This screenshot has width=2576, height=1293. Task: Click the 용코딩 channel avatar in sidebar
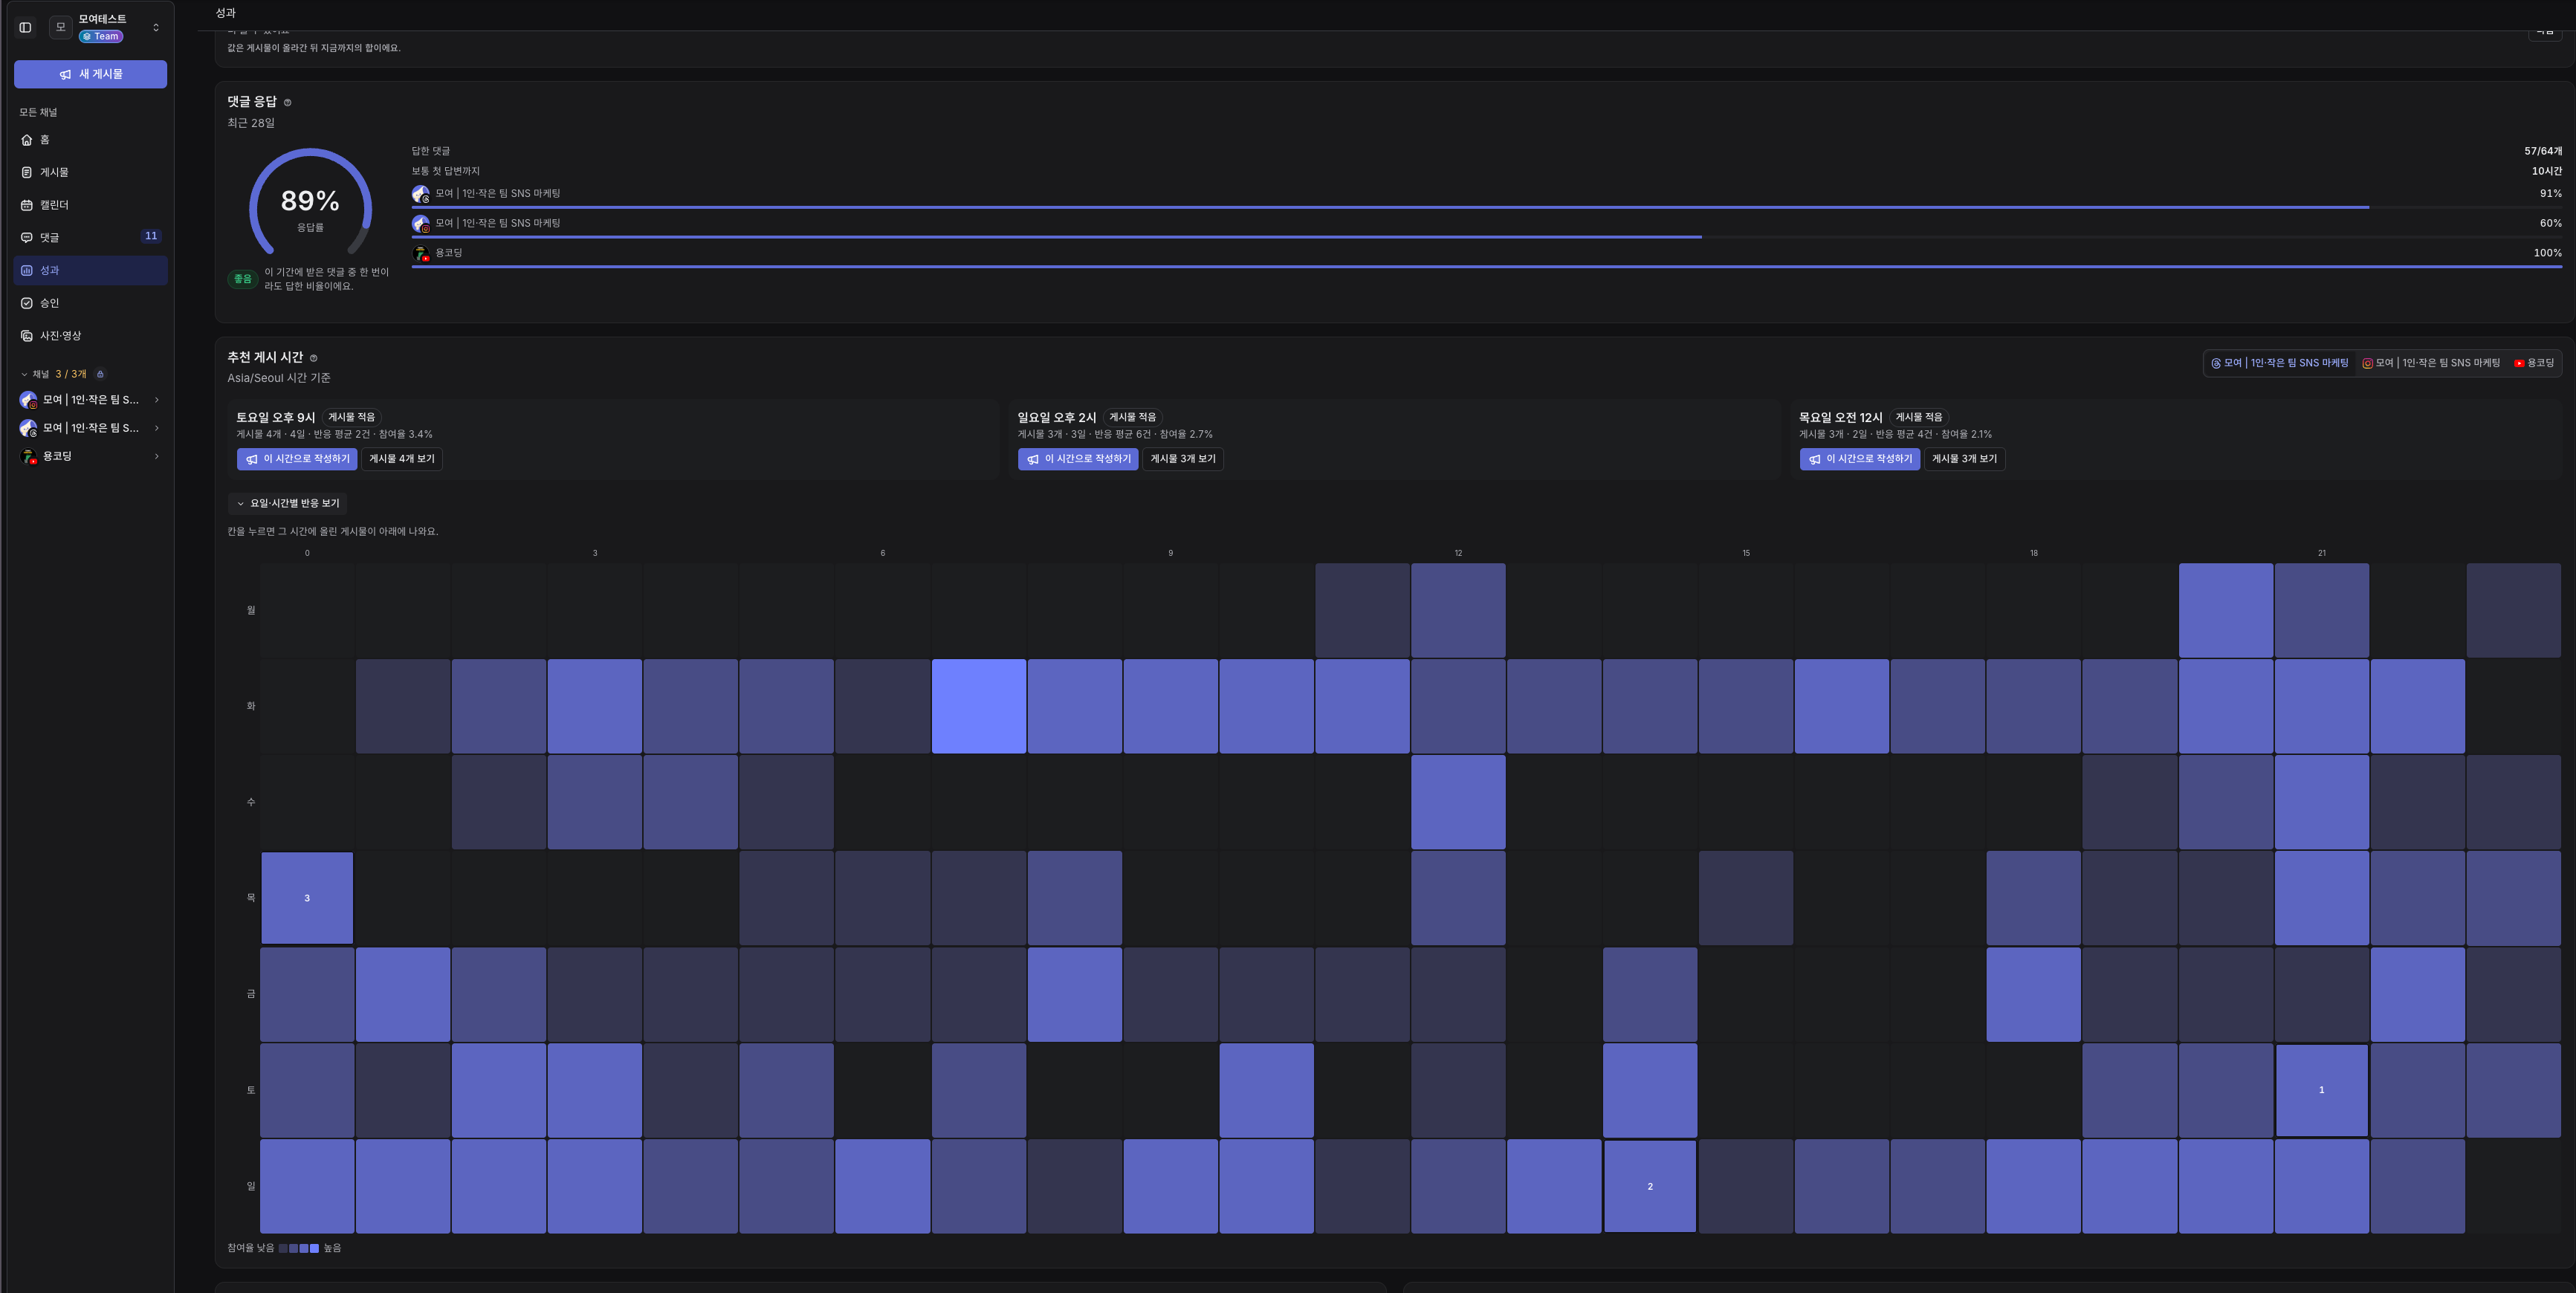pos(28,456)
